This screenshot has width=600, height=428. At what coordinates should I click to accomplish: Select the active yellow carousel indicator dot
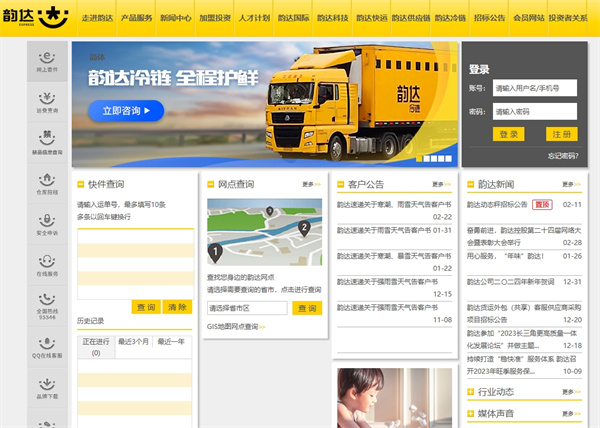point(419,158)
